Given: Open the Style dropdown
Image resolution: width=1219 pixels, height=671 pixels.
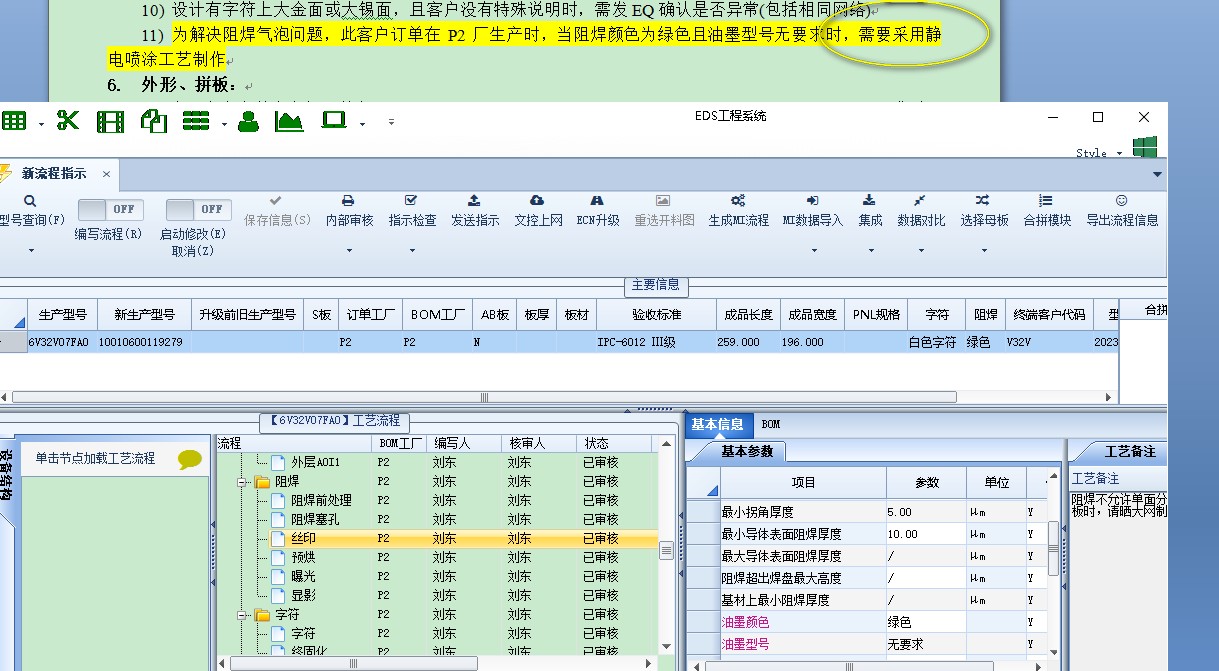Looking at the screenshot, I should 1120,153.
